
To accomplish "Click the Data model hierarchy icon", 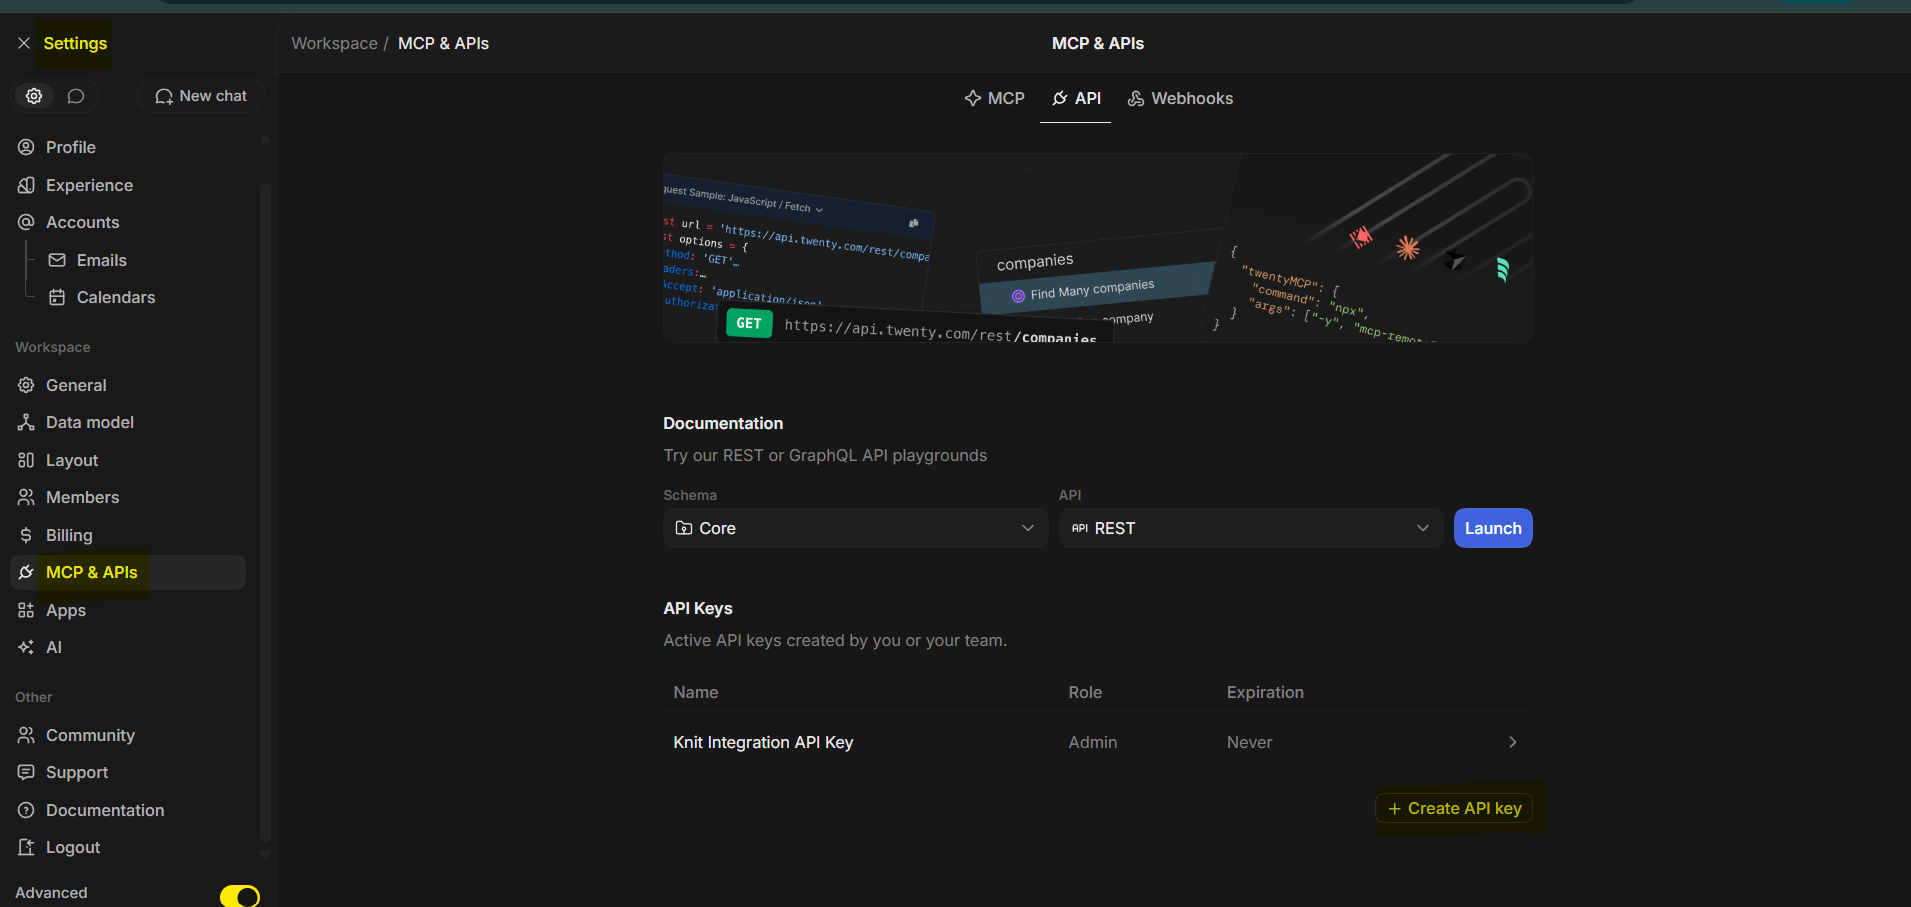I will [x=26, y=422].
